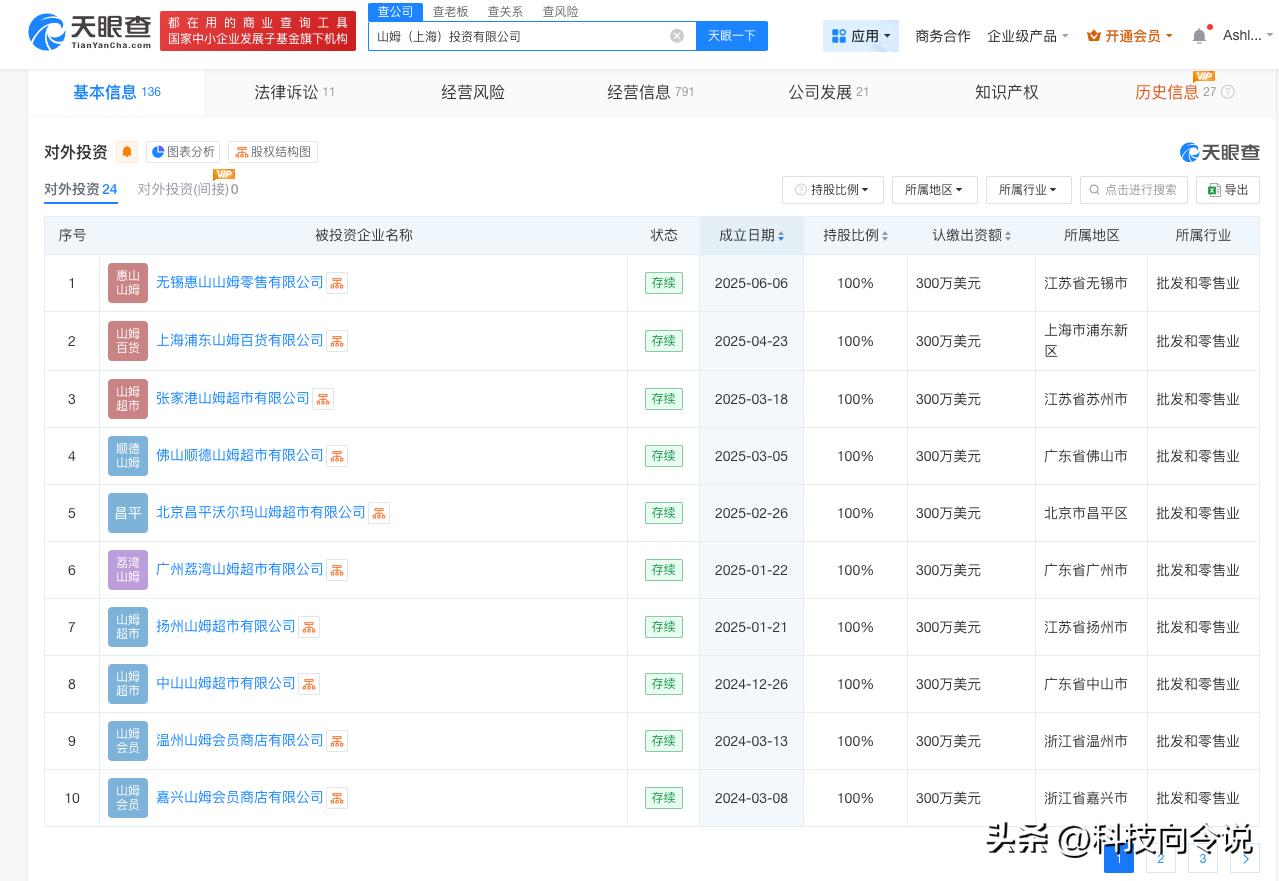Open the 扬州山姆超市有限公司 link

pos(226,627)
